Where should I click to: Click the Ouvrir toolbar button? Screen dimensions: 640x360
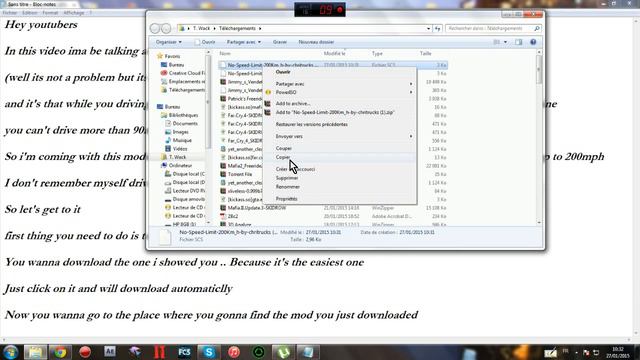tap(205, 42)
